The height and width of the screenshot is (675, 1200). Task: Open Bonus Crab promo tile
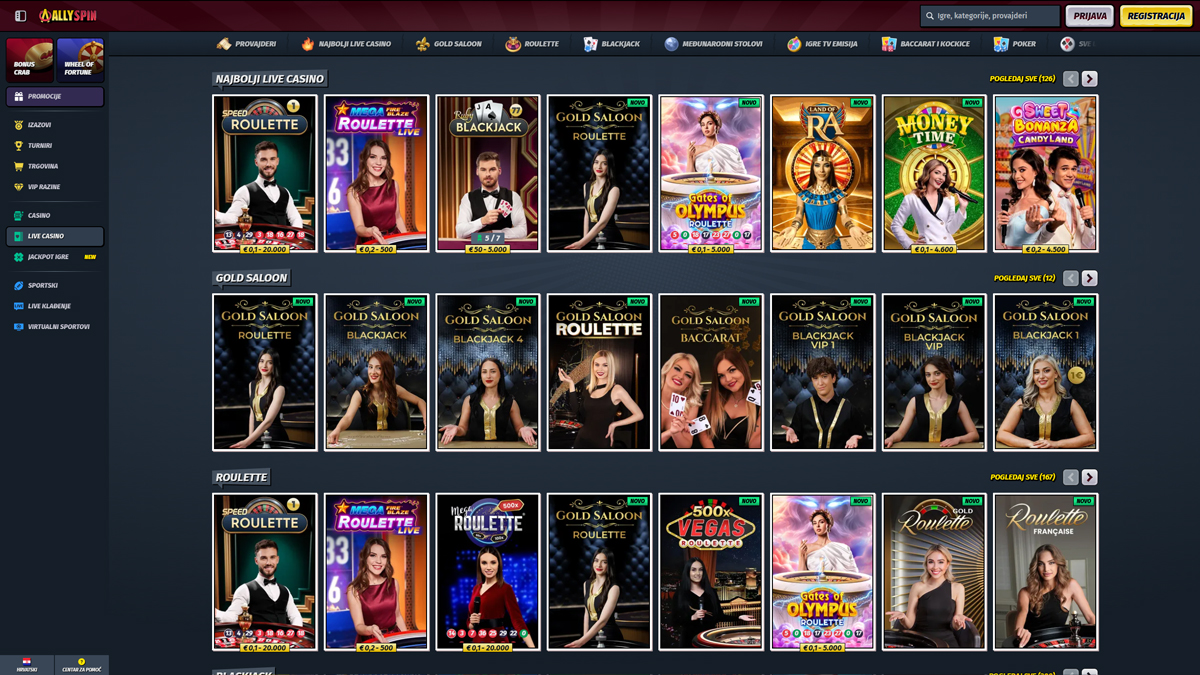29,60
